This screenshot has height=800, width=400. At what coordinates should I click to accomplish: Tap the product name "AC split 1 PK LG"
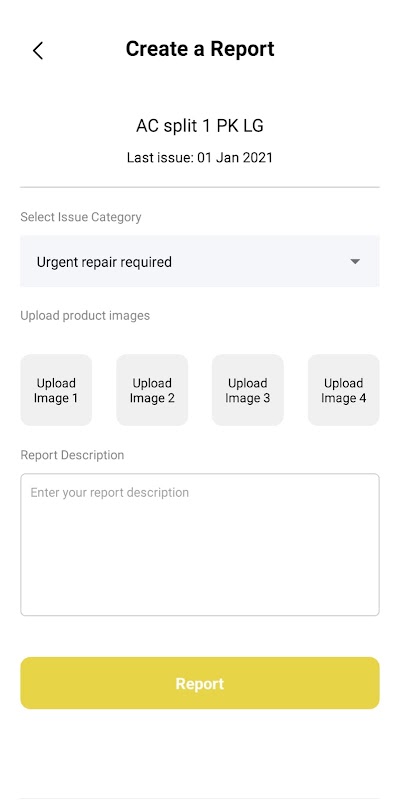200,126
